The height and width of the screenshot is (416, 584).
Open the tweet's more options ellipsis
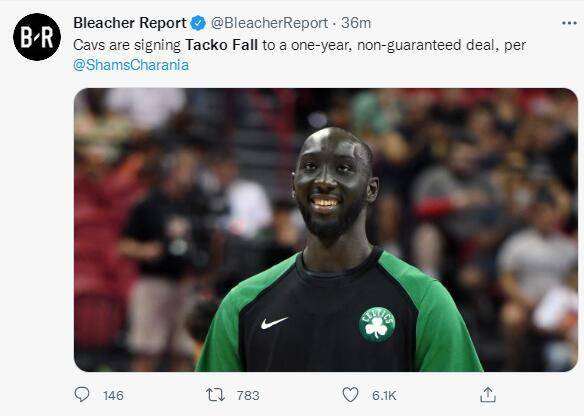[x=569, y=23]
